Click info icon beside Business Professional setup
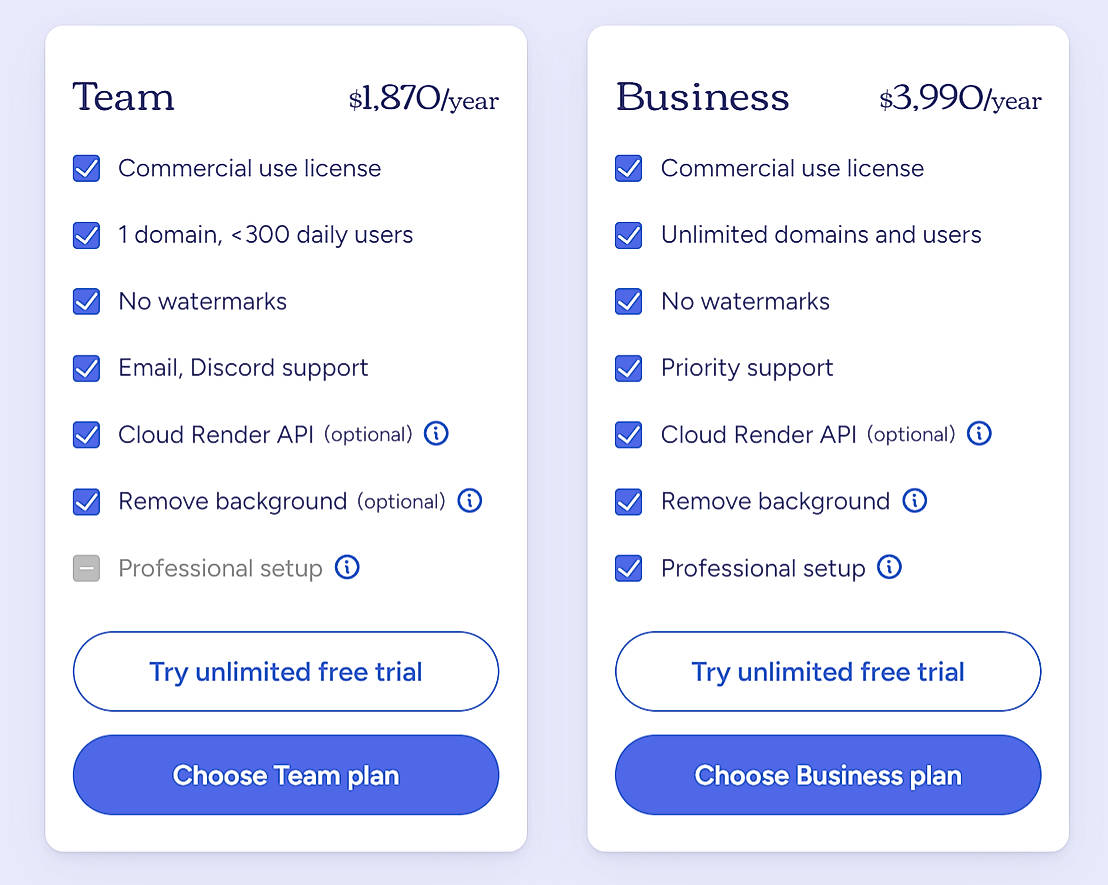The height and width of the screenshot is (885, 1108). click(x=889, y=568)
